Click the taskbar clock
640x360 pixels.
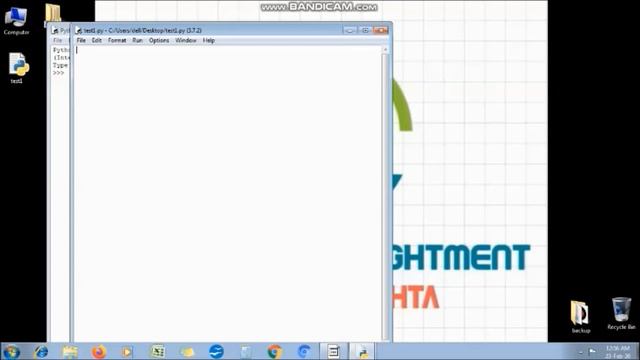click(x=617, y=352)
